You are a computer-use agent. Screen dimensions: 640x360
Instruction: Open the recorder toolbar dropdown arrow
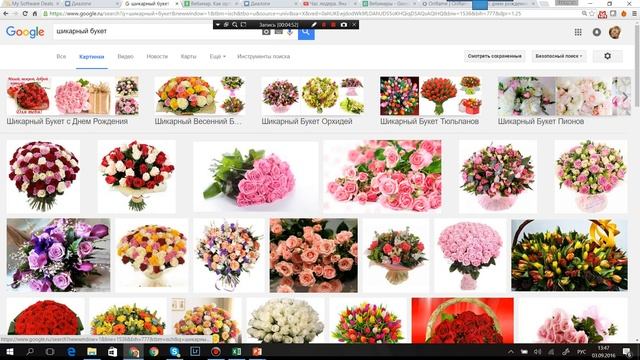[x=218, y=24]
